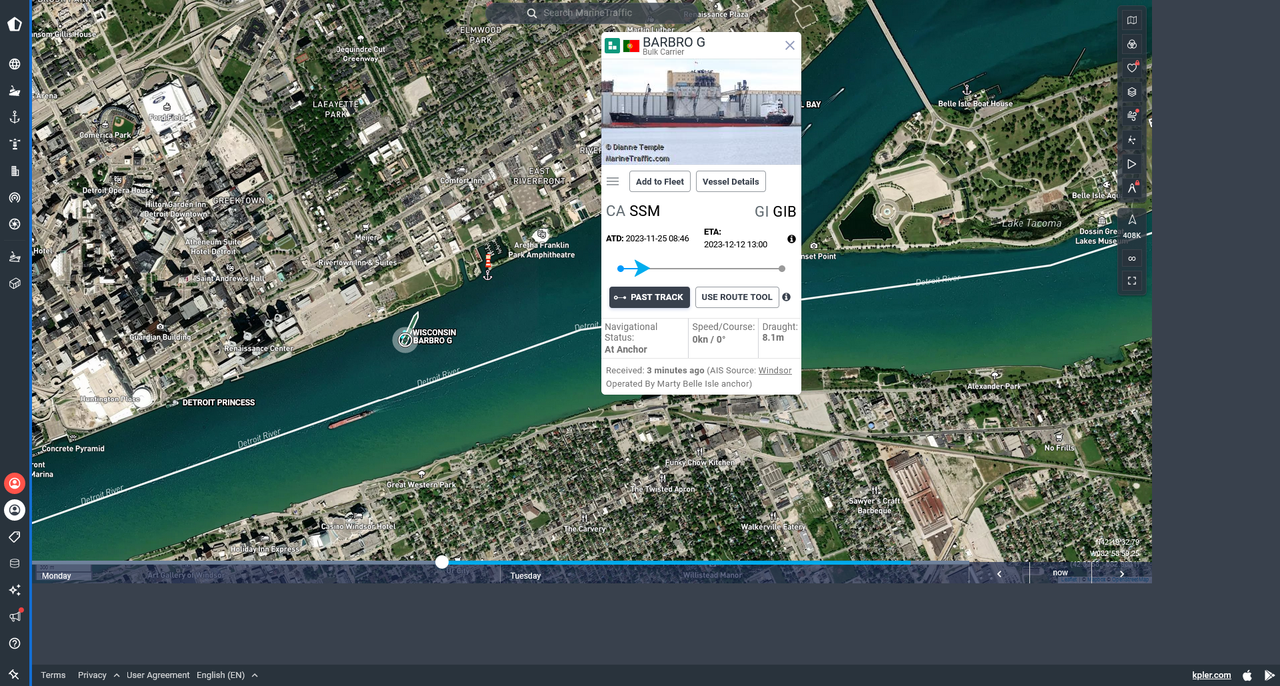Show past track of BARBRO G
Screen dimensions: 1280x686
[650, 297]
